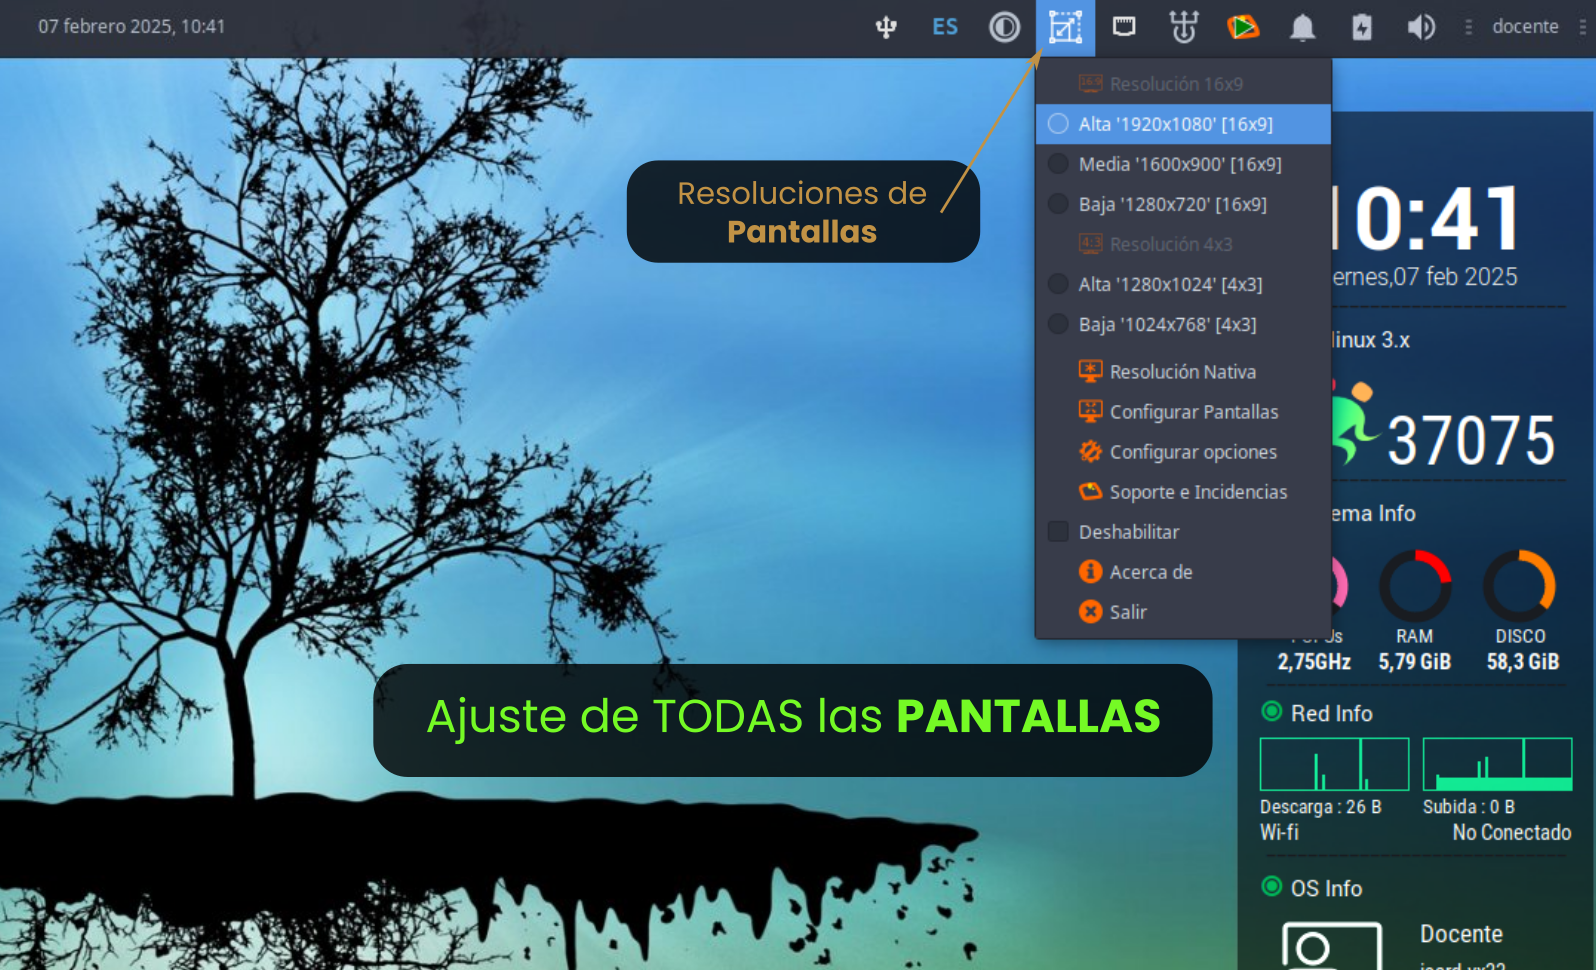Click the RAM usage ring gauge
1596x970 pixels.
click(x=1415, y=585)
